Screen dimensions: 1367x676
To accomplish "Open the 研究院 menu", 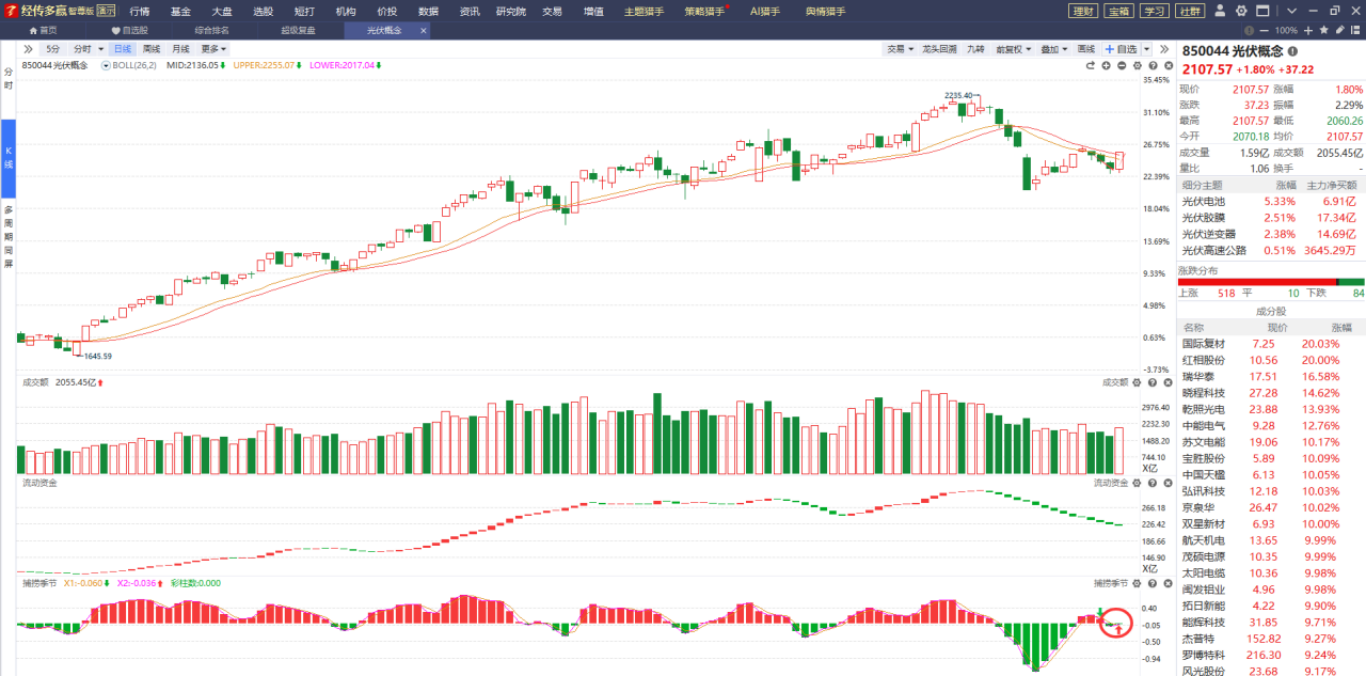I will (x=510, y=11).
